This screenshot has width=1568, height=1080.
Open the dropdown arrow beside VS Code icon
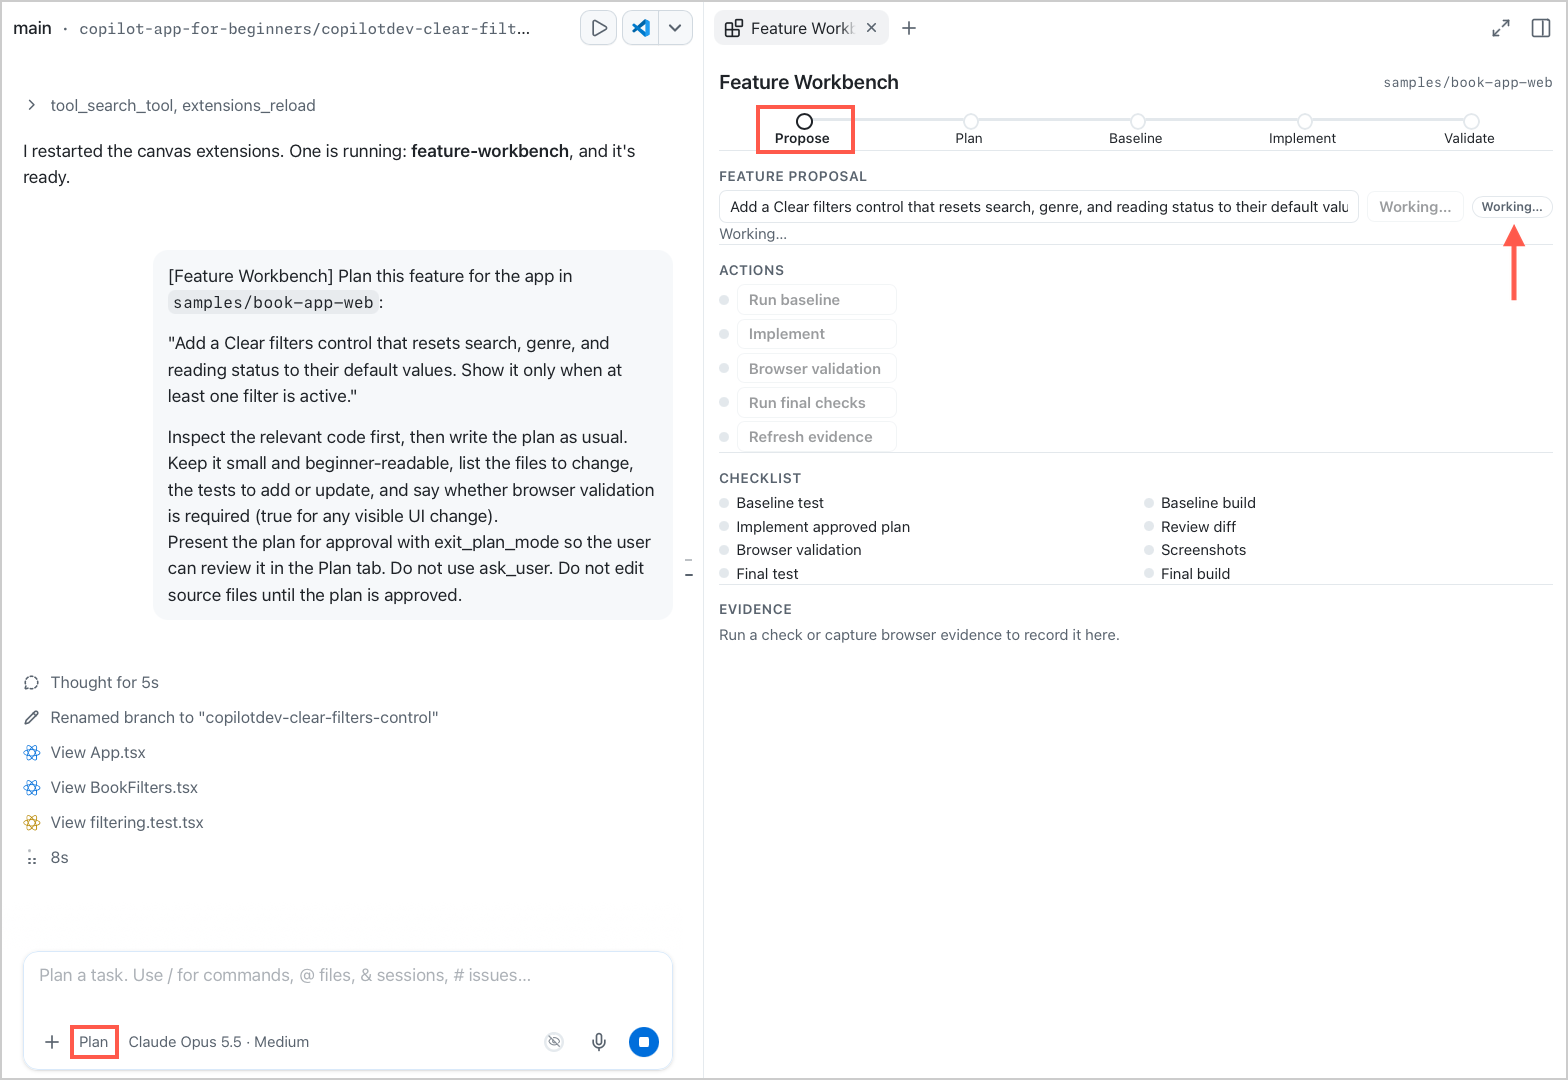click(x=676, y=28)
